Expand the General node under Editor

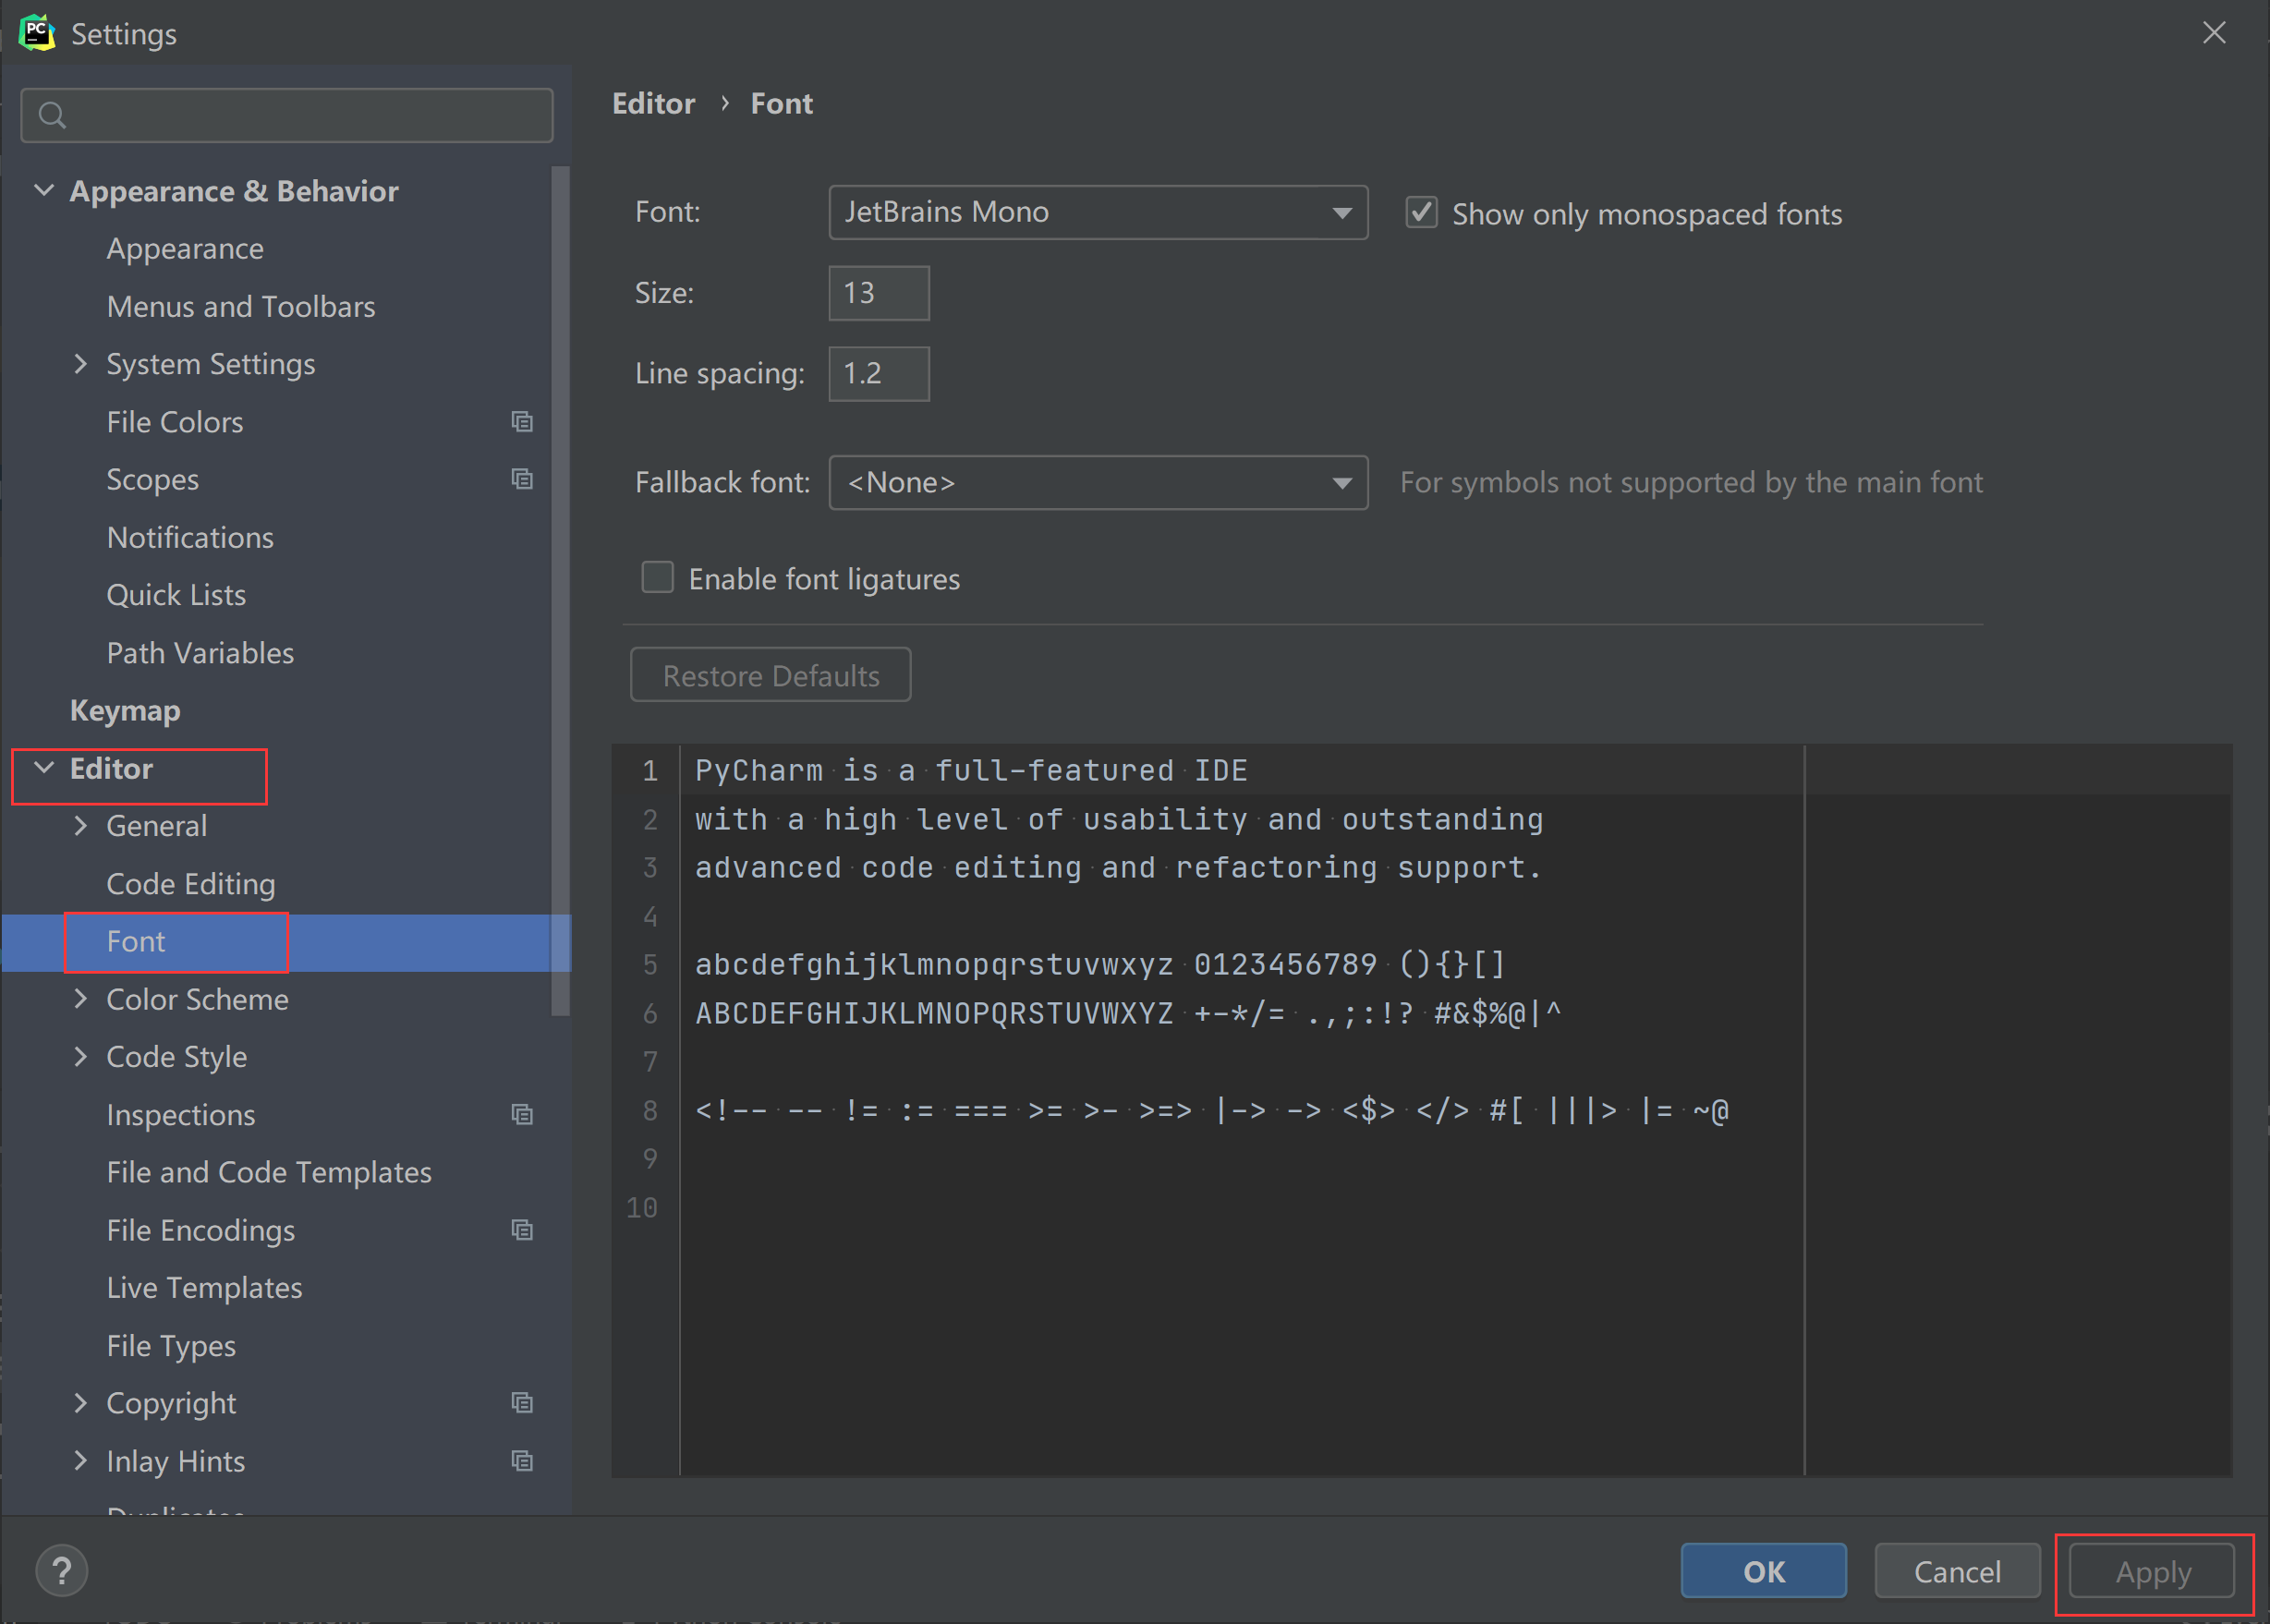click(x=81, y=826)
